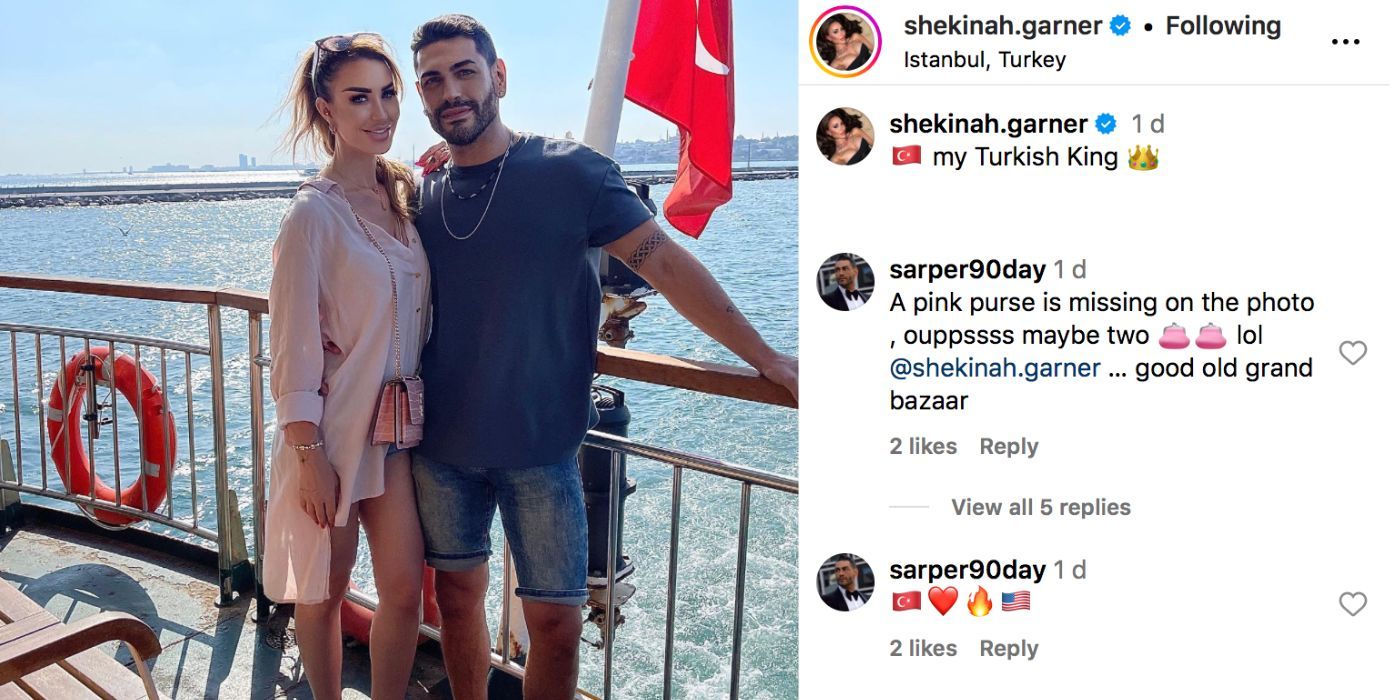Click the couple photo on the ferry
The height and width of the screenshot is (700, 1400).
pyautogui.click(x=399, y=350)
